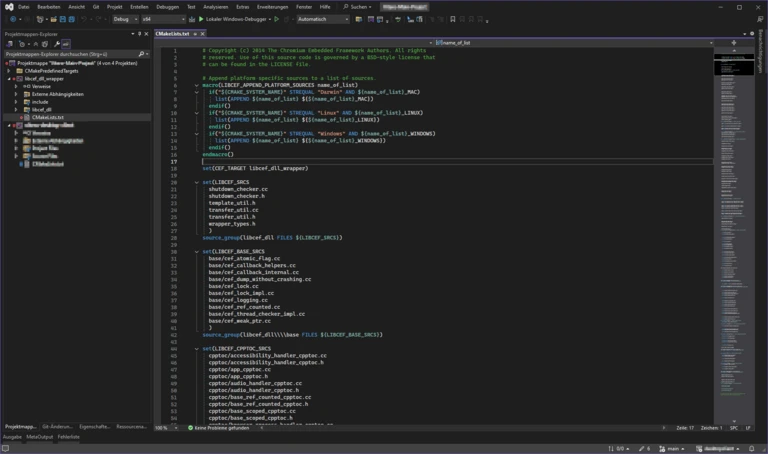Click output window icon at bottom left
The width and height of the screenshot is (768, 454).
[x=5, y=449]
